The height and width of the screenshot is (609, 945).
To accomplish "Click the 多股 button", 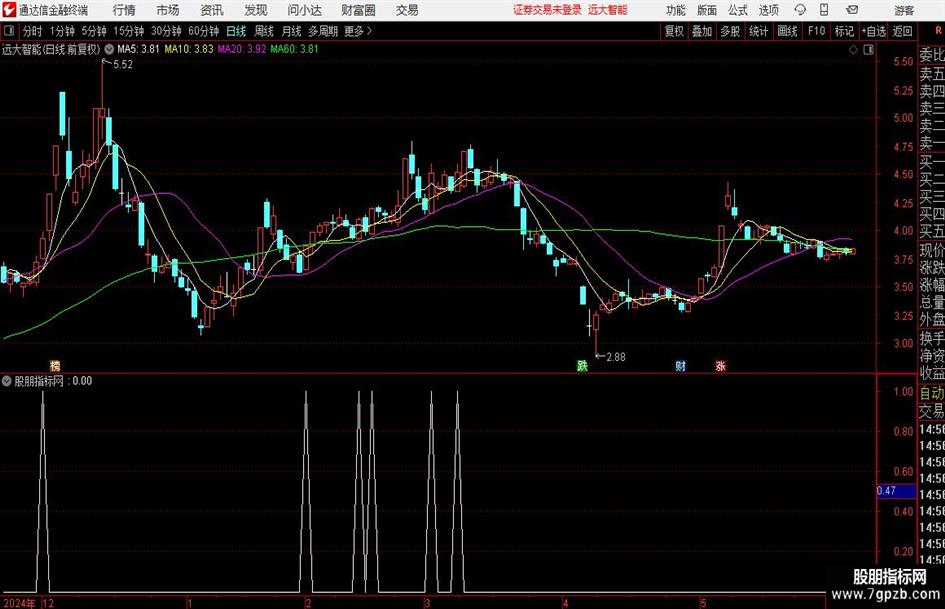I will 730,31.
